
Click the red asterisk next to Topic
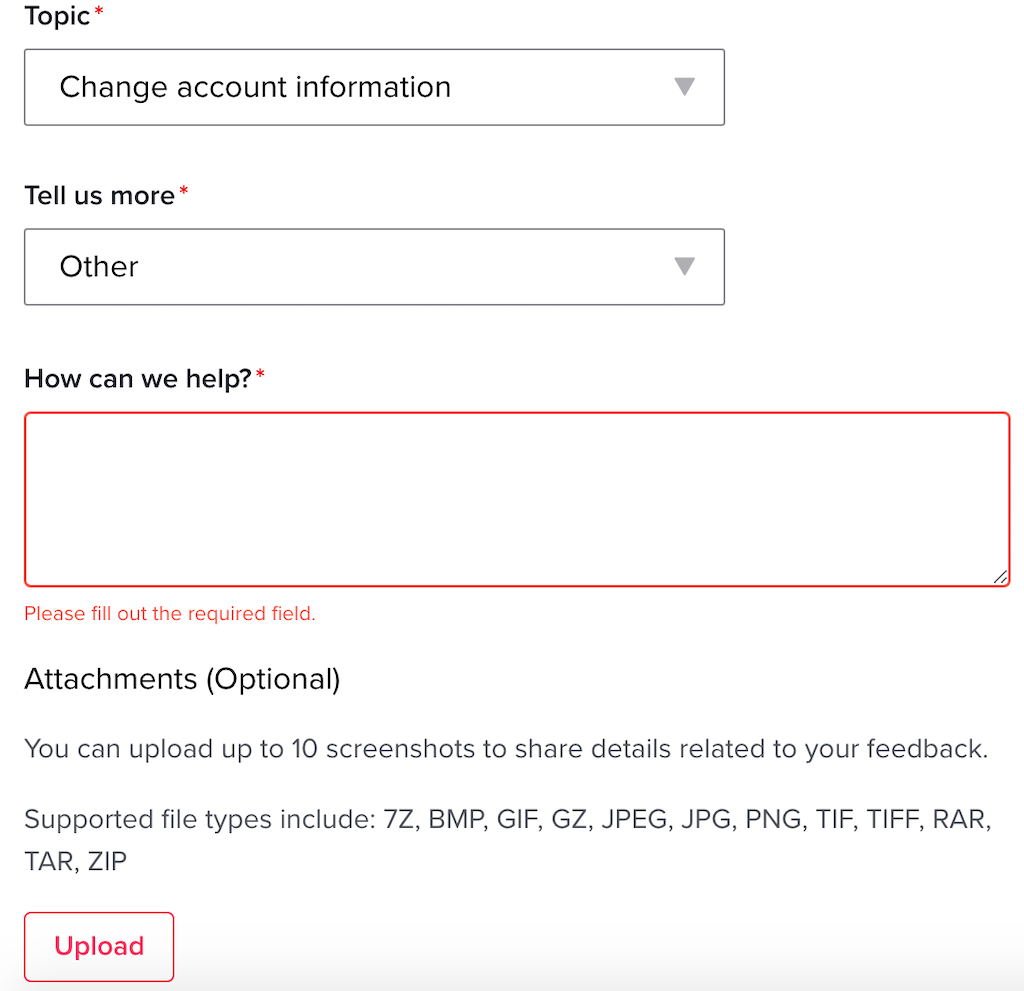[99, 14]
